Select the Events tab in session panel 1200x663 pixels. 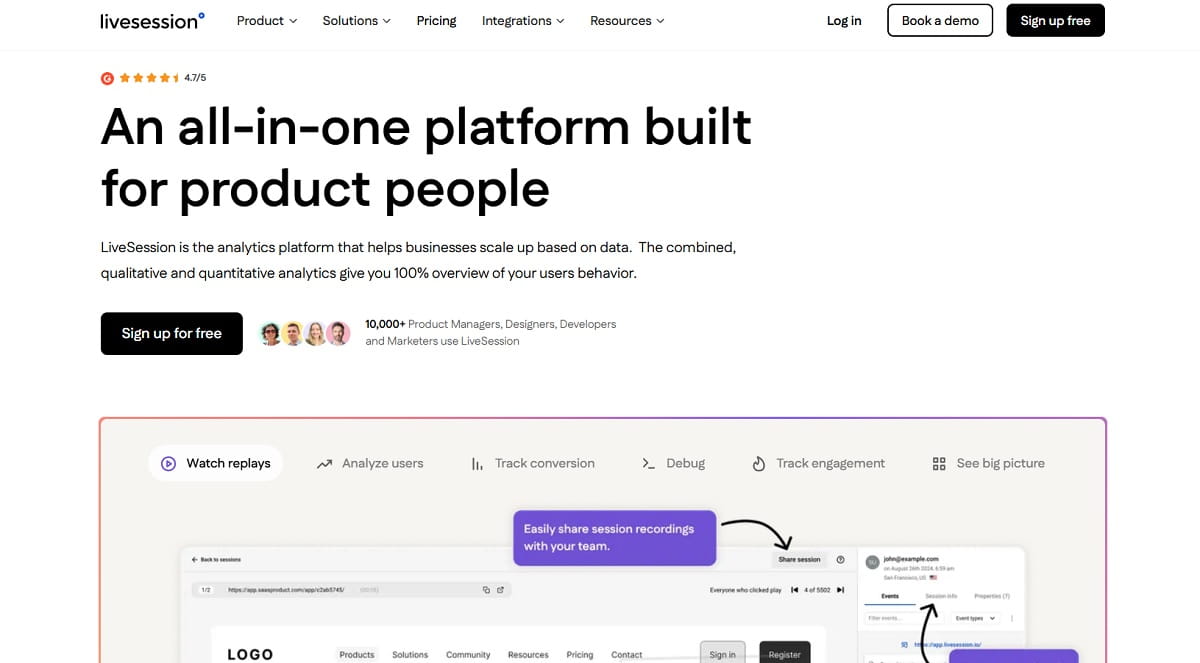pos(890,596)
